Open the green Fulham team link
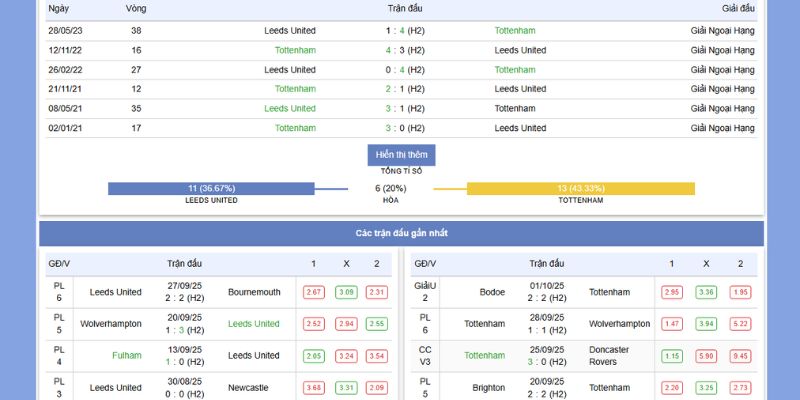Image resolution: width=800 pixels, height=400 pixels. pyautogui.click(x=127, y=355)
